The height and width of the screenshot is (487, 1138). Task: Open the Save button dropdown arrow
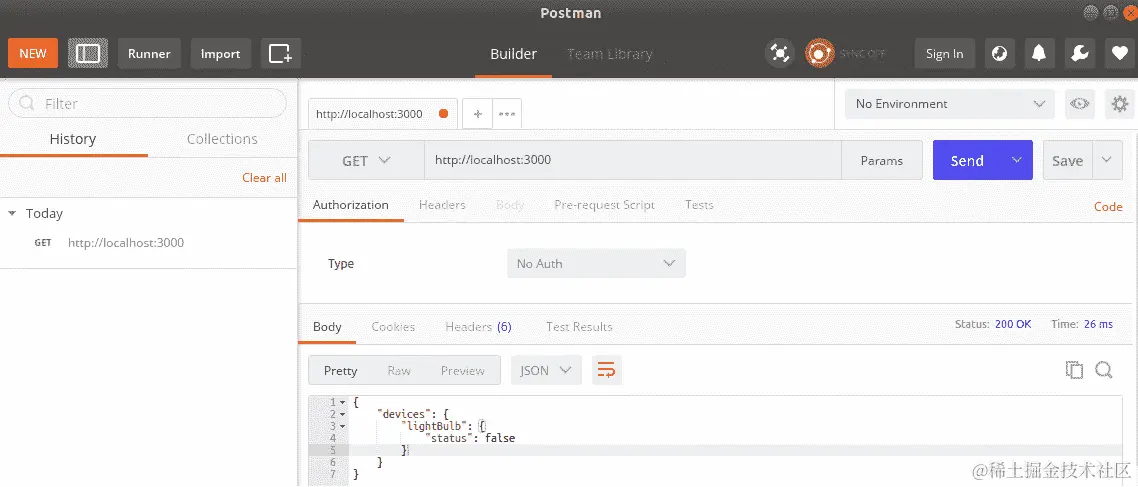tap(1107, 160)
